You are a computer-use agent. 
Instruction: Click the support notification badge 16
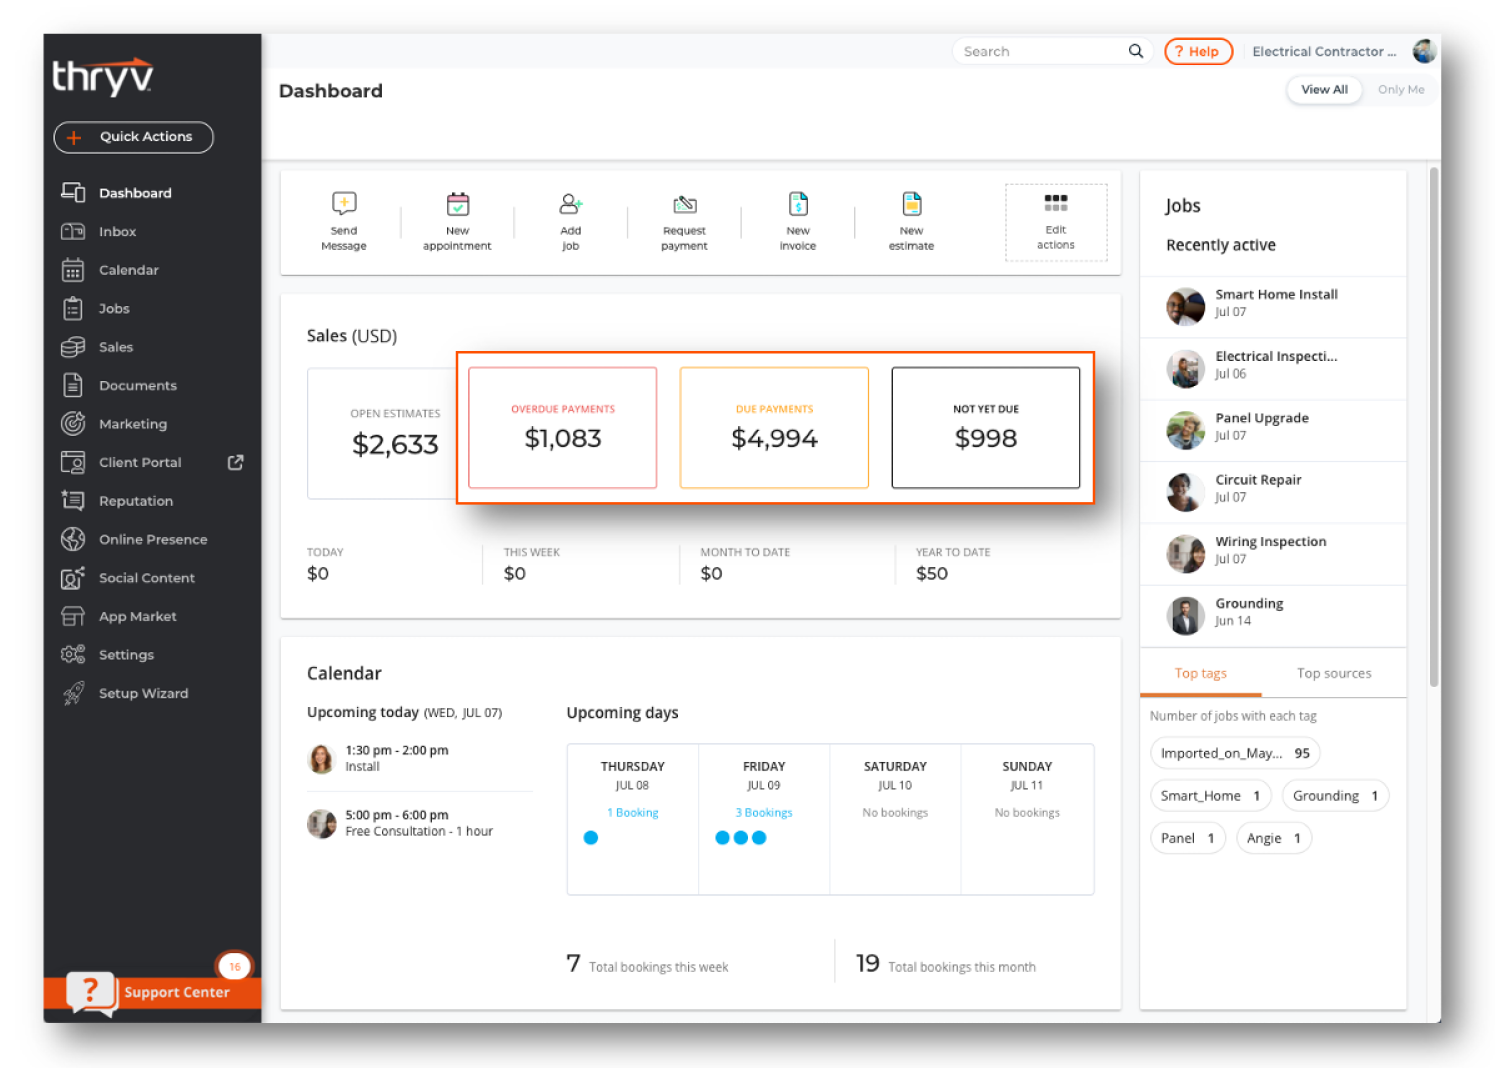[x=234, y=966]
